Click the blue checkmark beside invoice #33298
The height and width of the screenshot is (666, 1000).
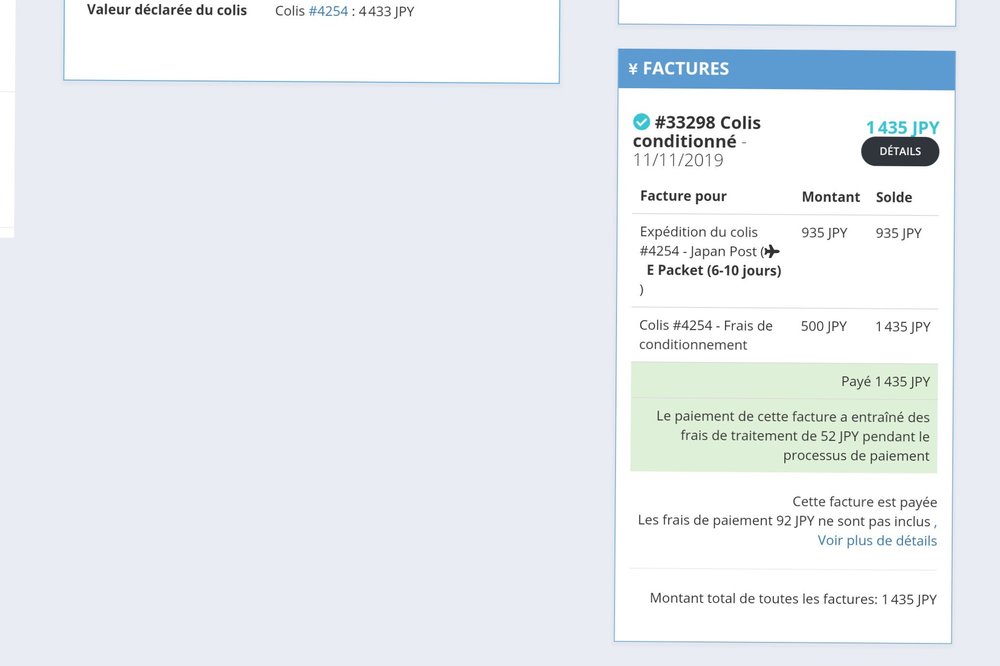(642, 122)
